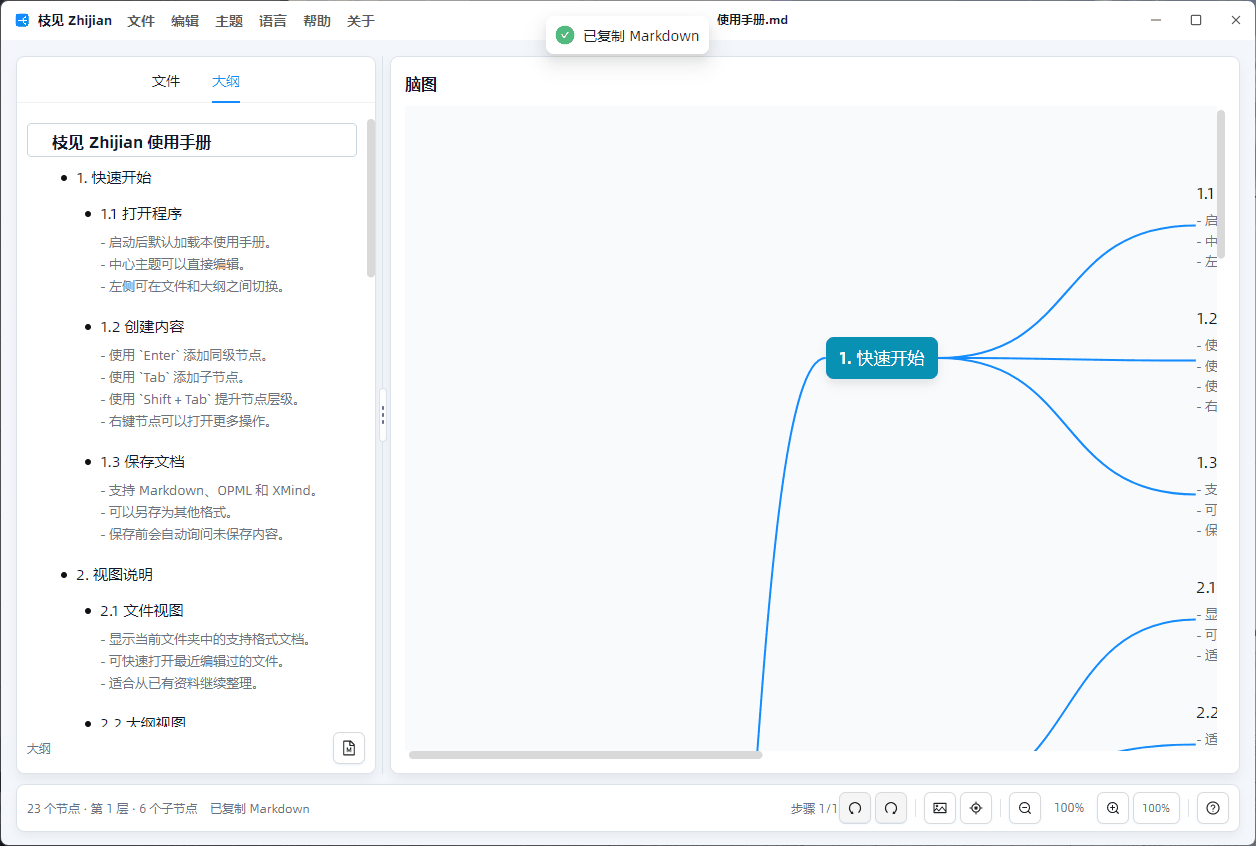Open the 帮助 menu
This screenshot has height=846, width=1256.
tap(317, 21)
